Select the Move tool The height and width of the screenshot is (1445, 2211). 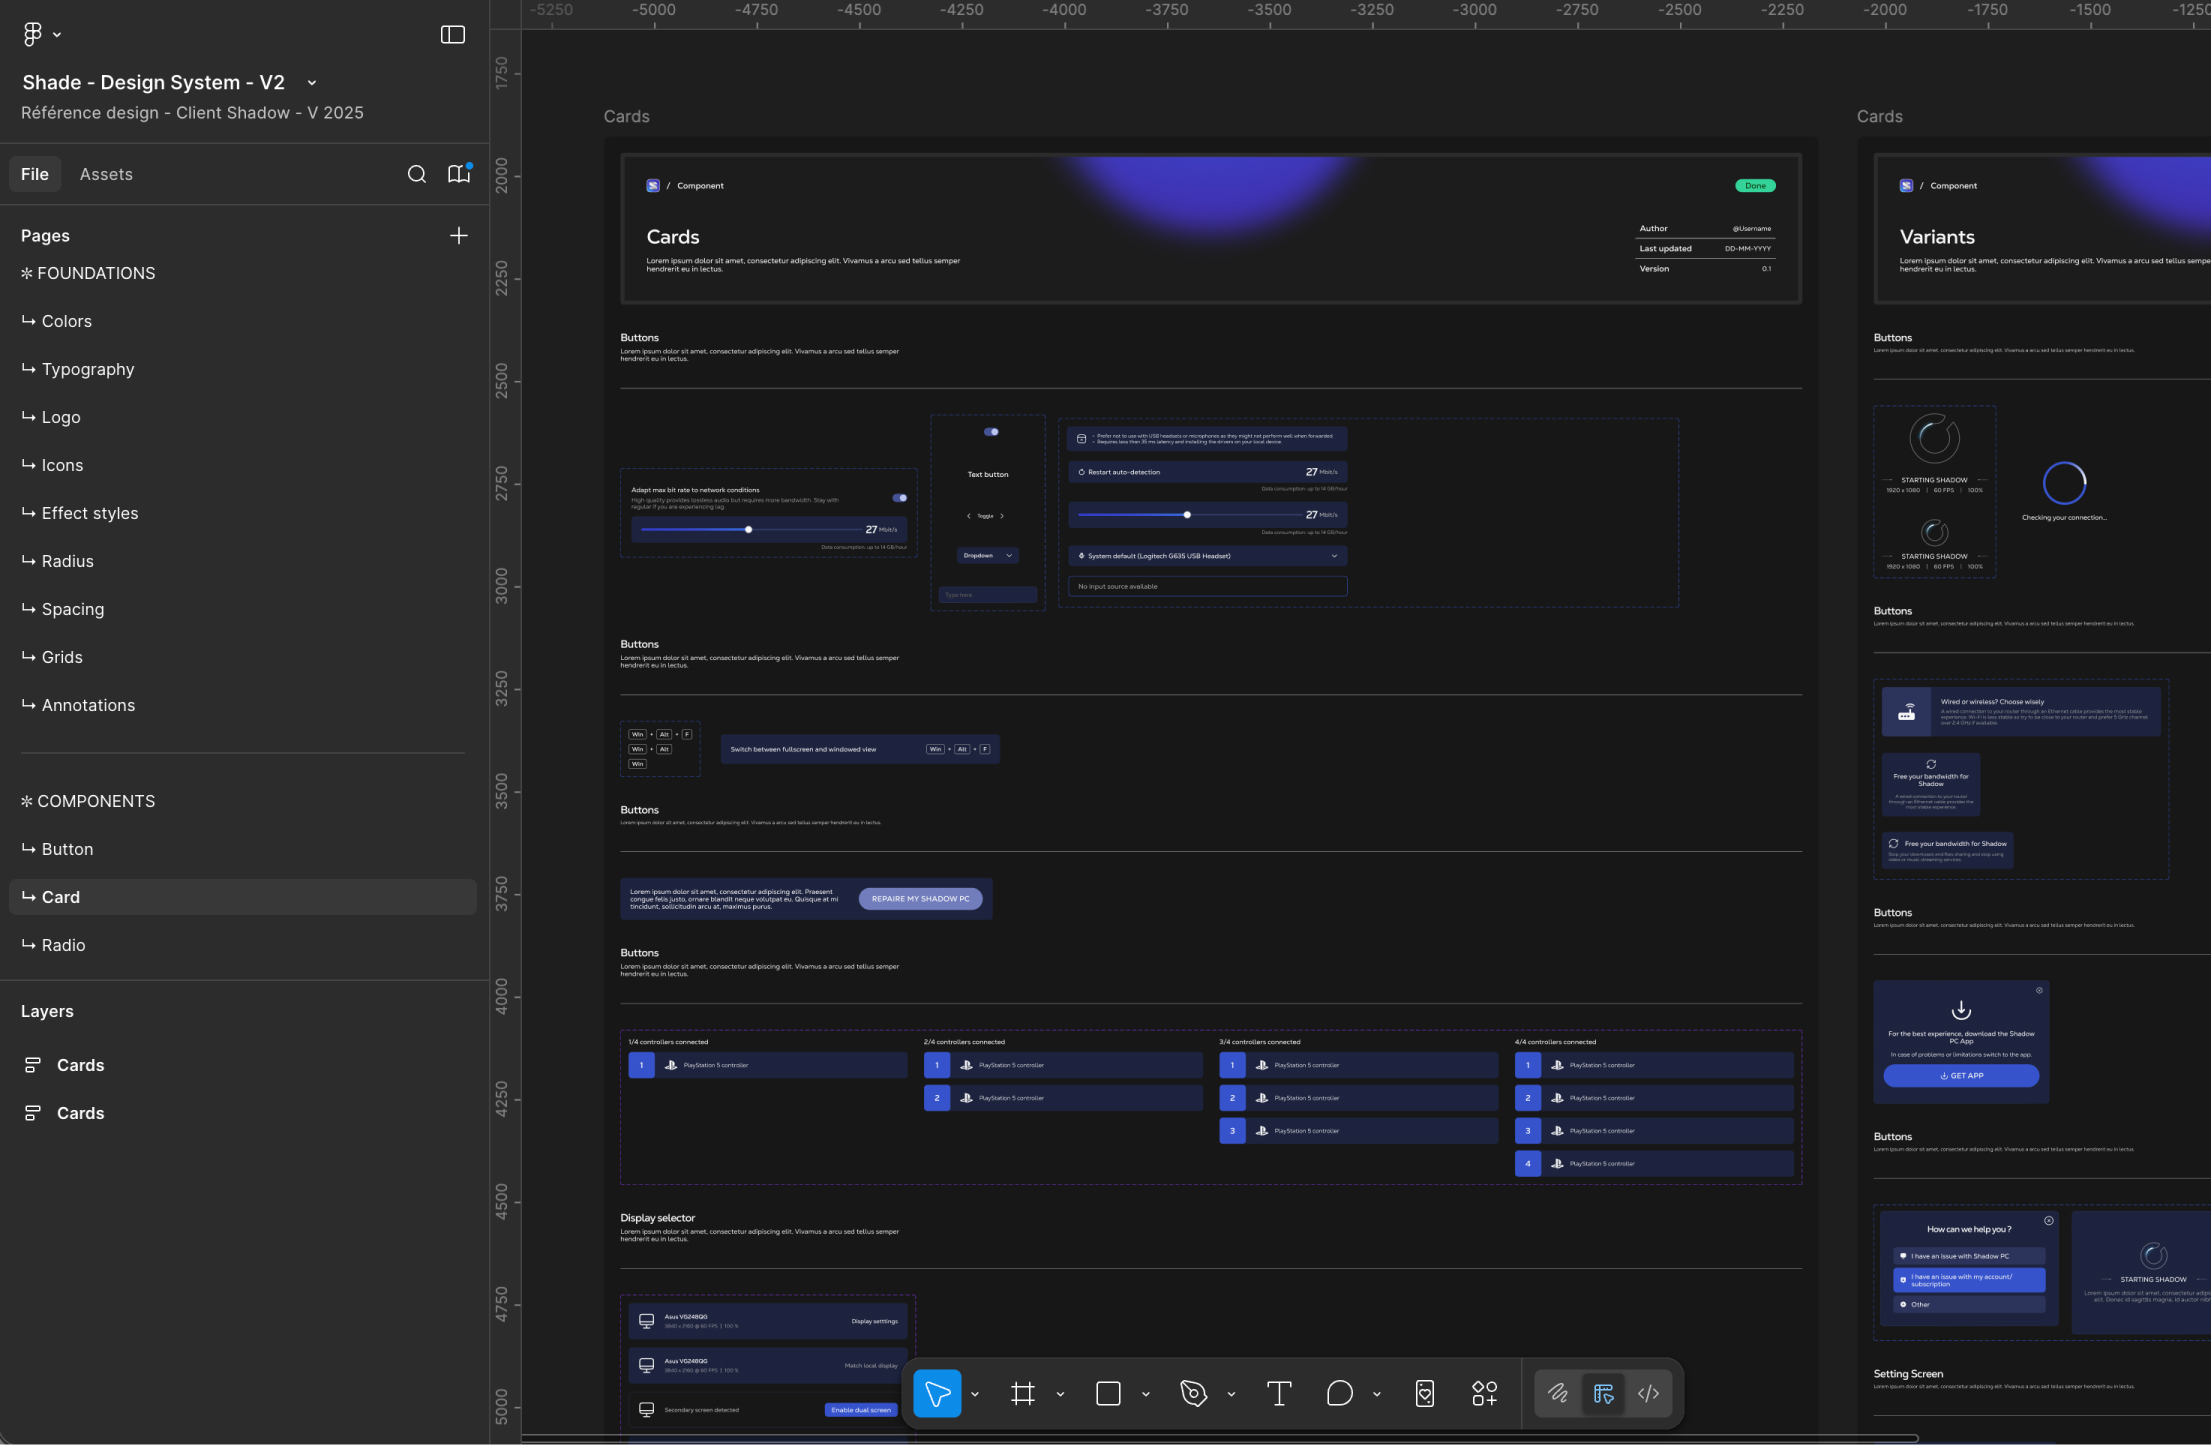tap(937, 1393)
